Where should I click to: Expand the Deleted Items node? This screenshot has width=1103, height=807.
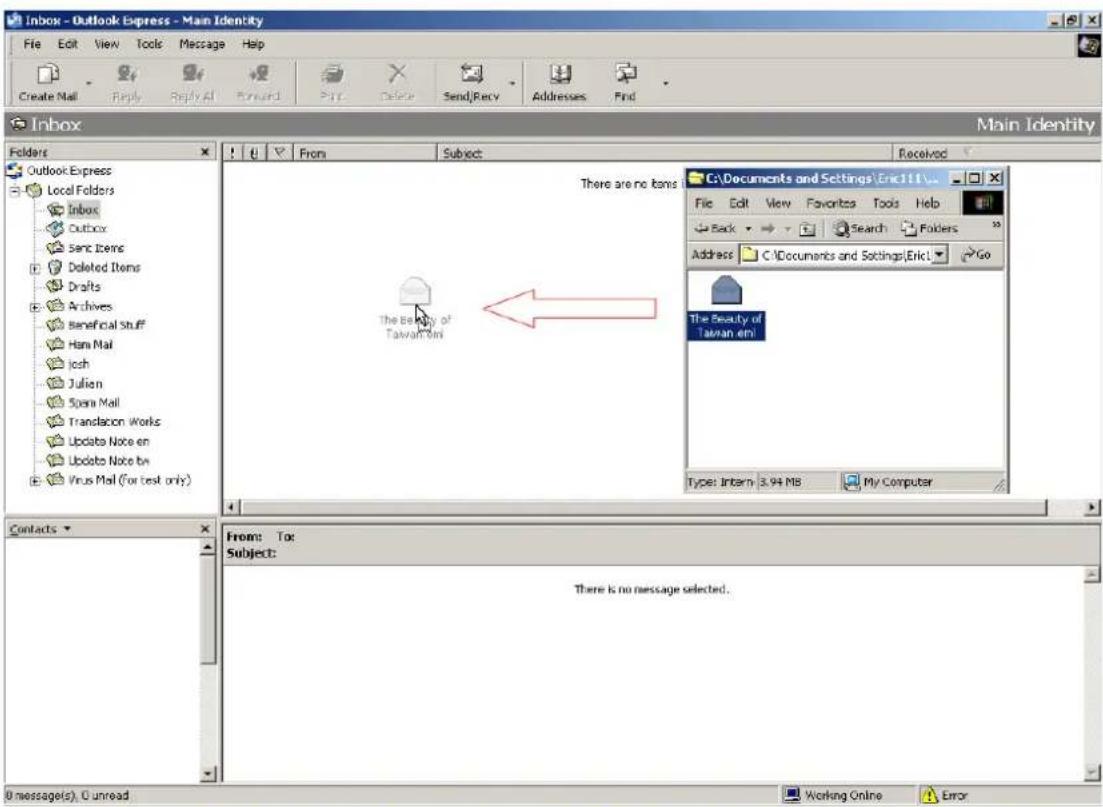point(34,268)
